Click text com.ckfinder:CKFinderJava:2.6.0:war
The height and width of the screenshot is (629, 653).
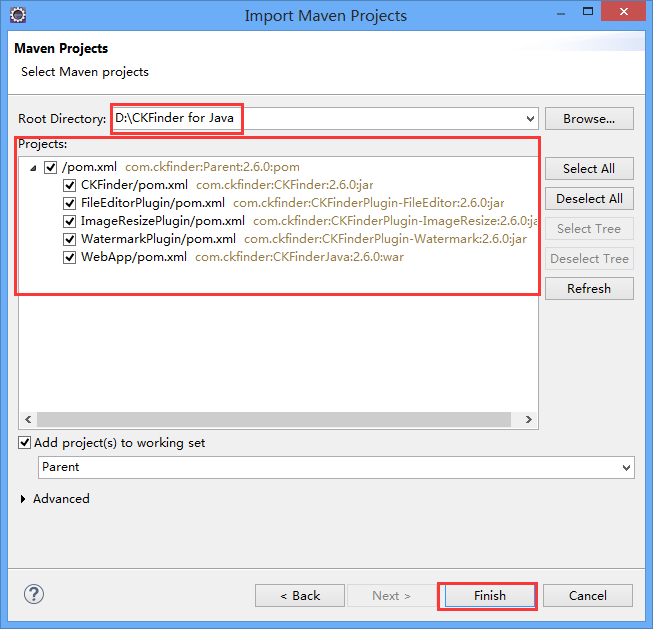click(x=299, y=257)
